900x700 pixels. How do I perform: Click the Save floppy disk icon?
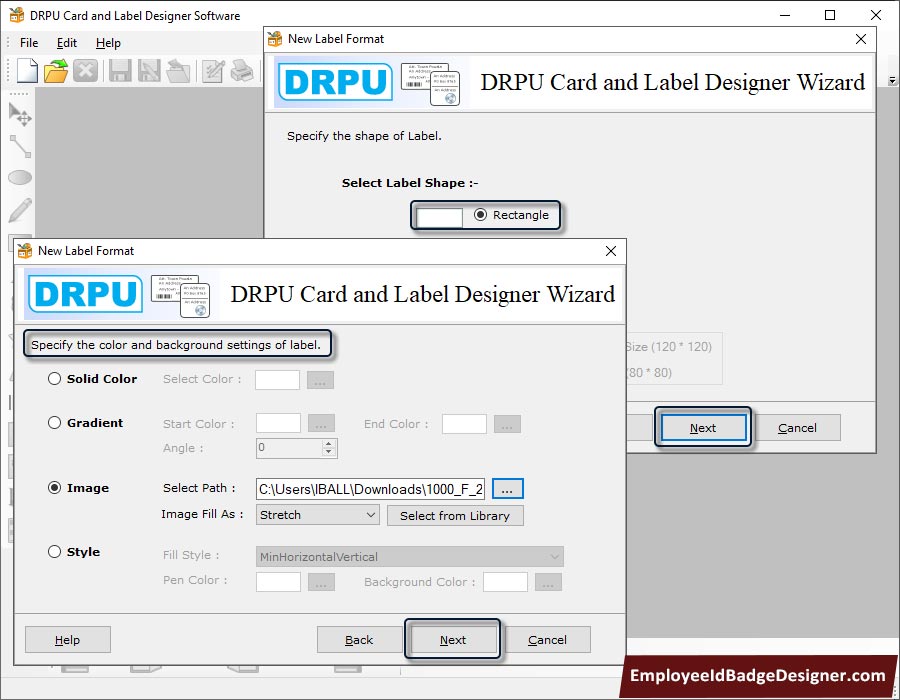point(120,71)
